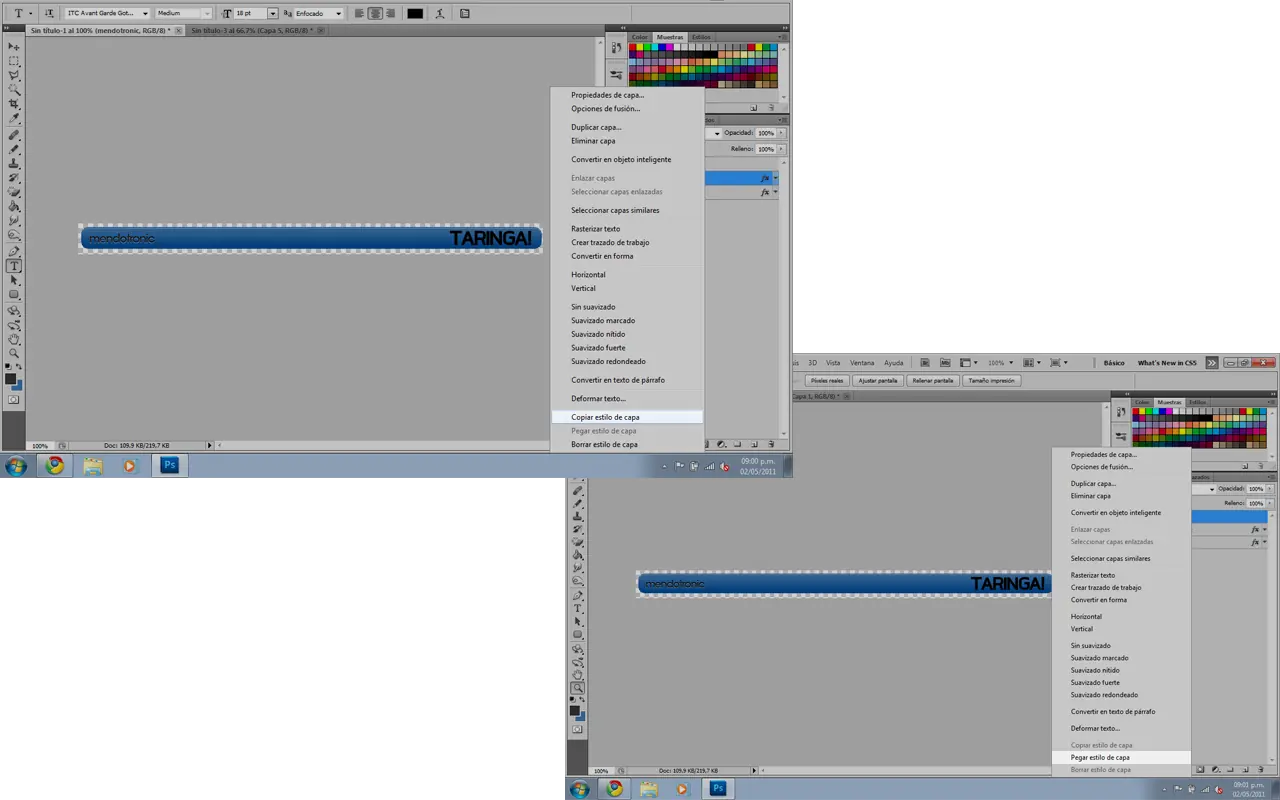Select the Pen tool in the upper window
Screen dimensions: 1280x800
coord(14,252)
